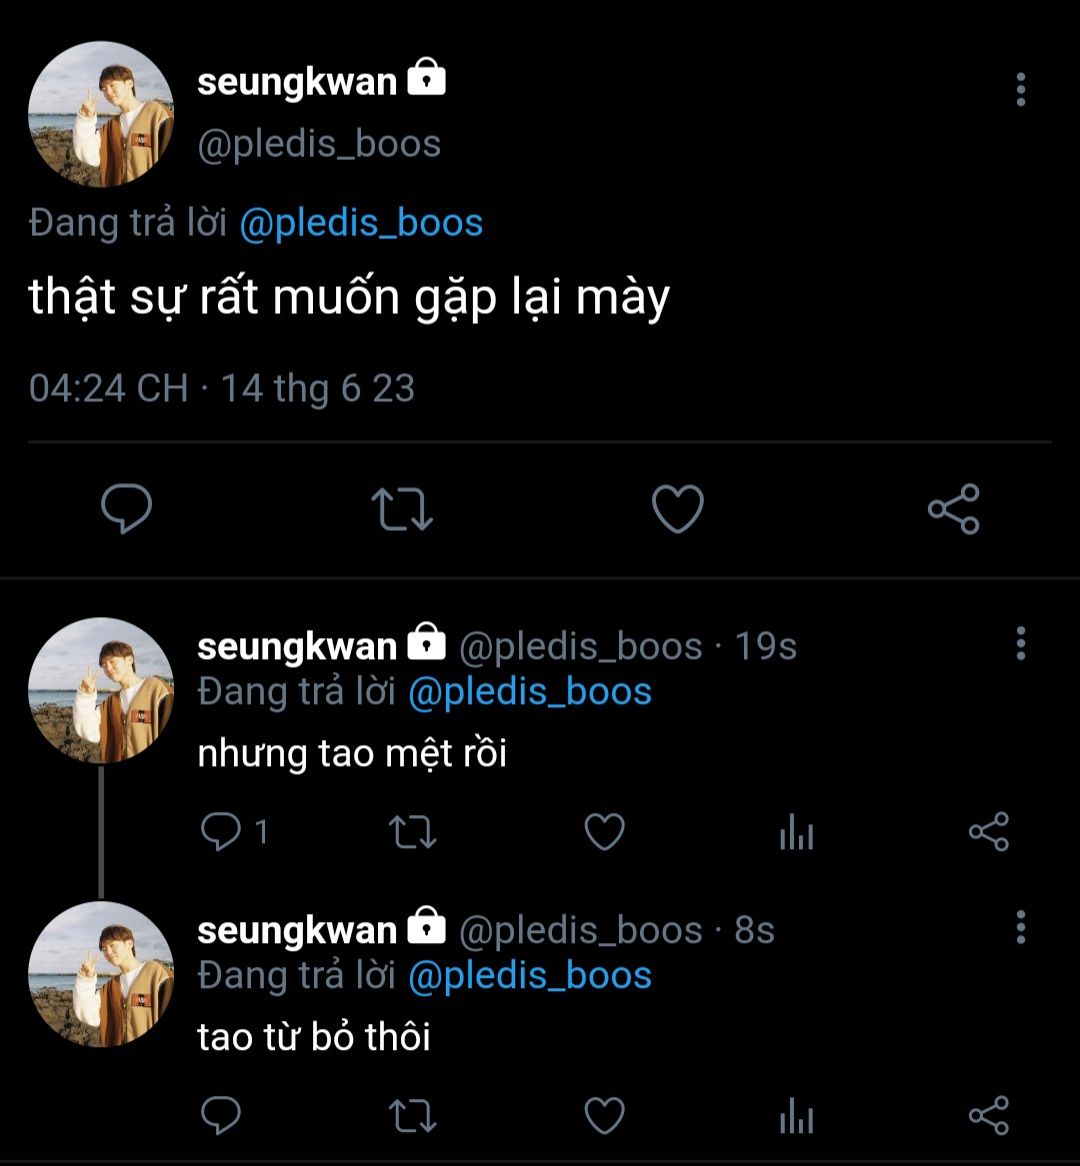Retweet the main tweet

[x=401, y=509]
